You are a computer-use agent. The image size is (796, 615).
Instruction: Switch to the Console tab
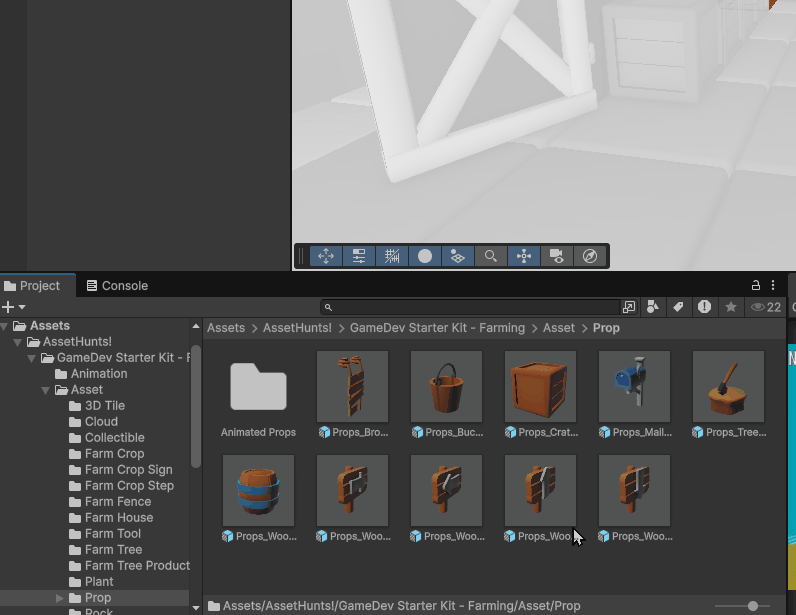point(117,285)
